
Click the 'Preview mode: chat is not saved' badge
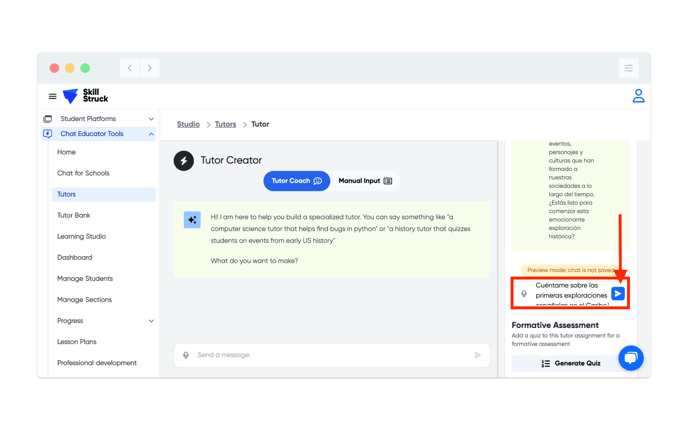click(x=571, y=270)
